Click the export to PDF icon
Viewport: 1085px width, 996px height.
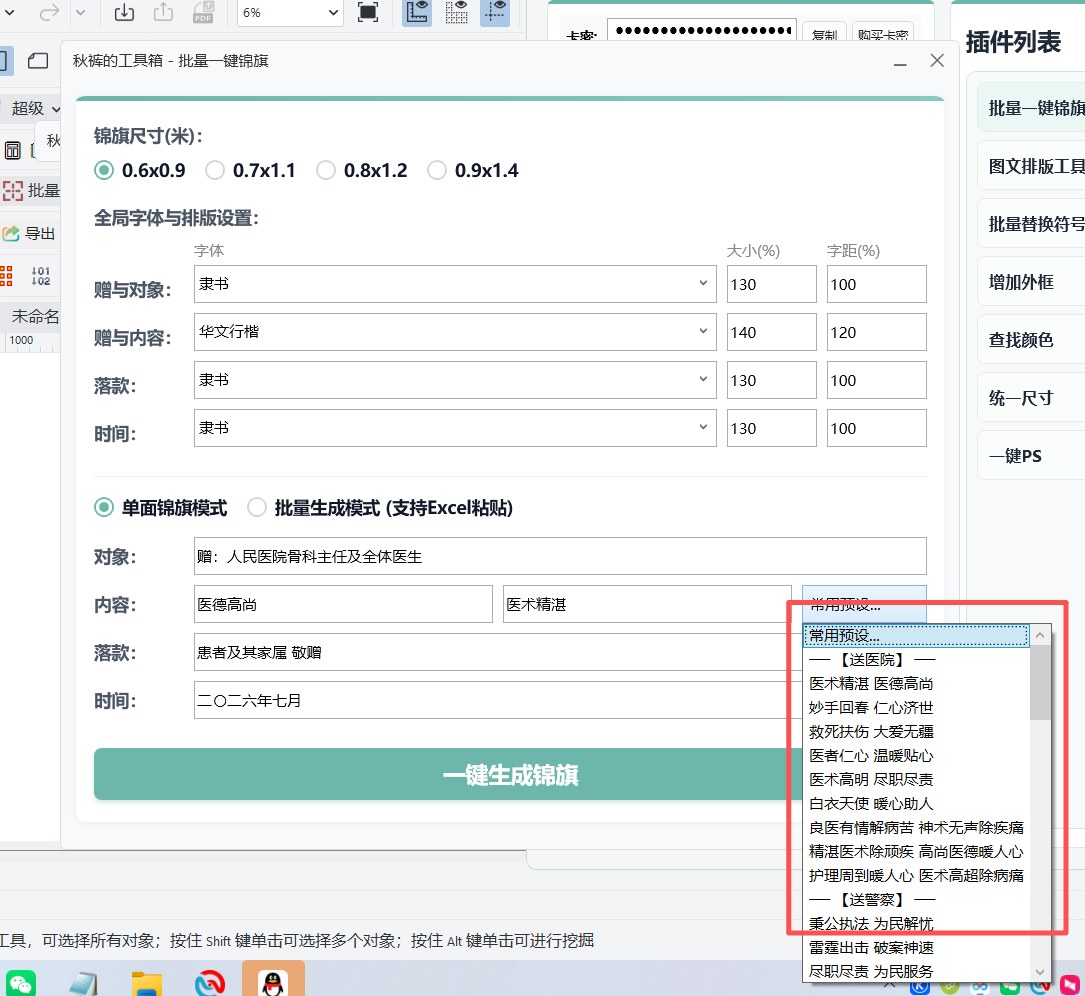[x=203, y=12]
